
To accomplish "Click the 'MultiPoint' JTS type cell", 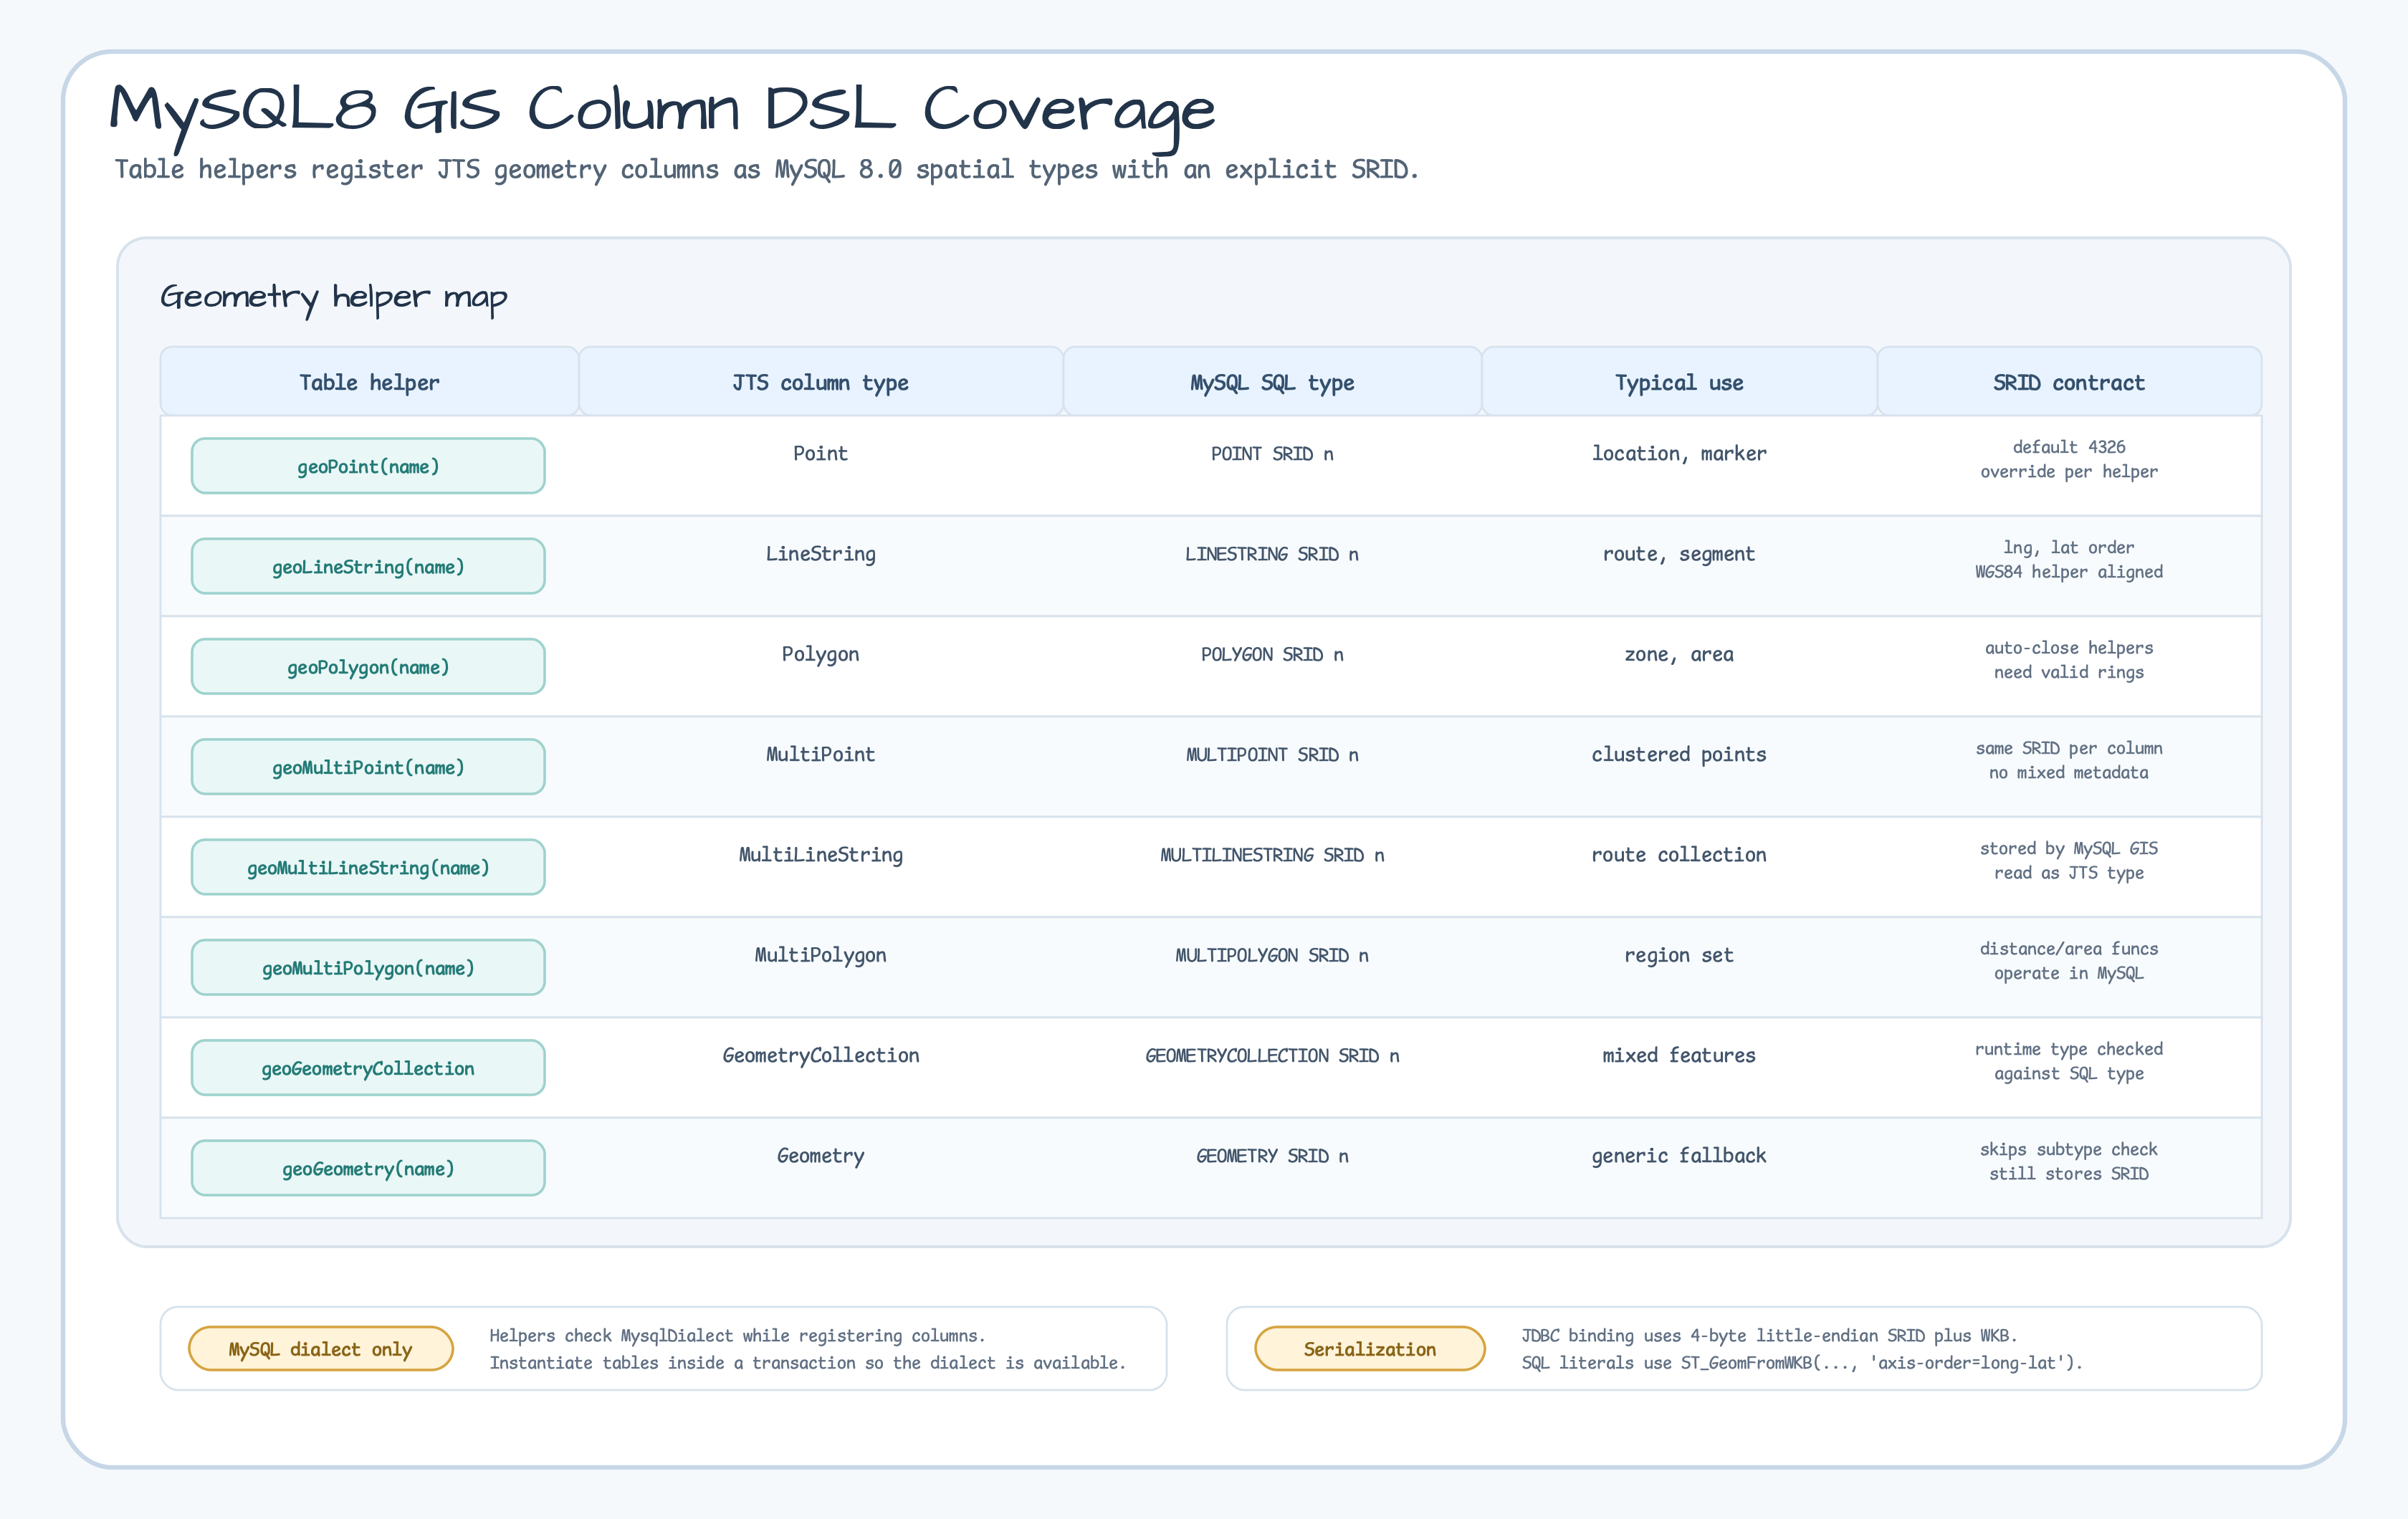I will (x=820, y=754).
